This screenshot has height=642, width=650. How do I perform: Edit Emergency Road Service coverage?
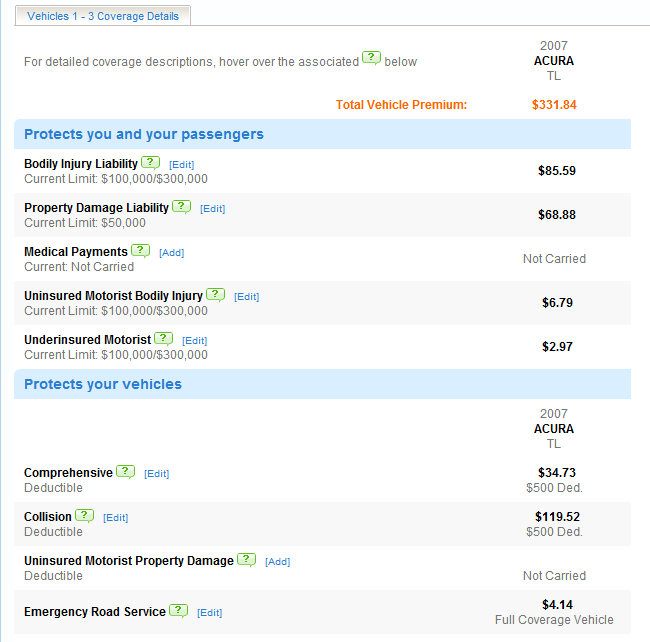(209, 612)
